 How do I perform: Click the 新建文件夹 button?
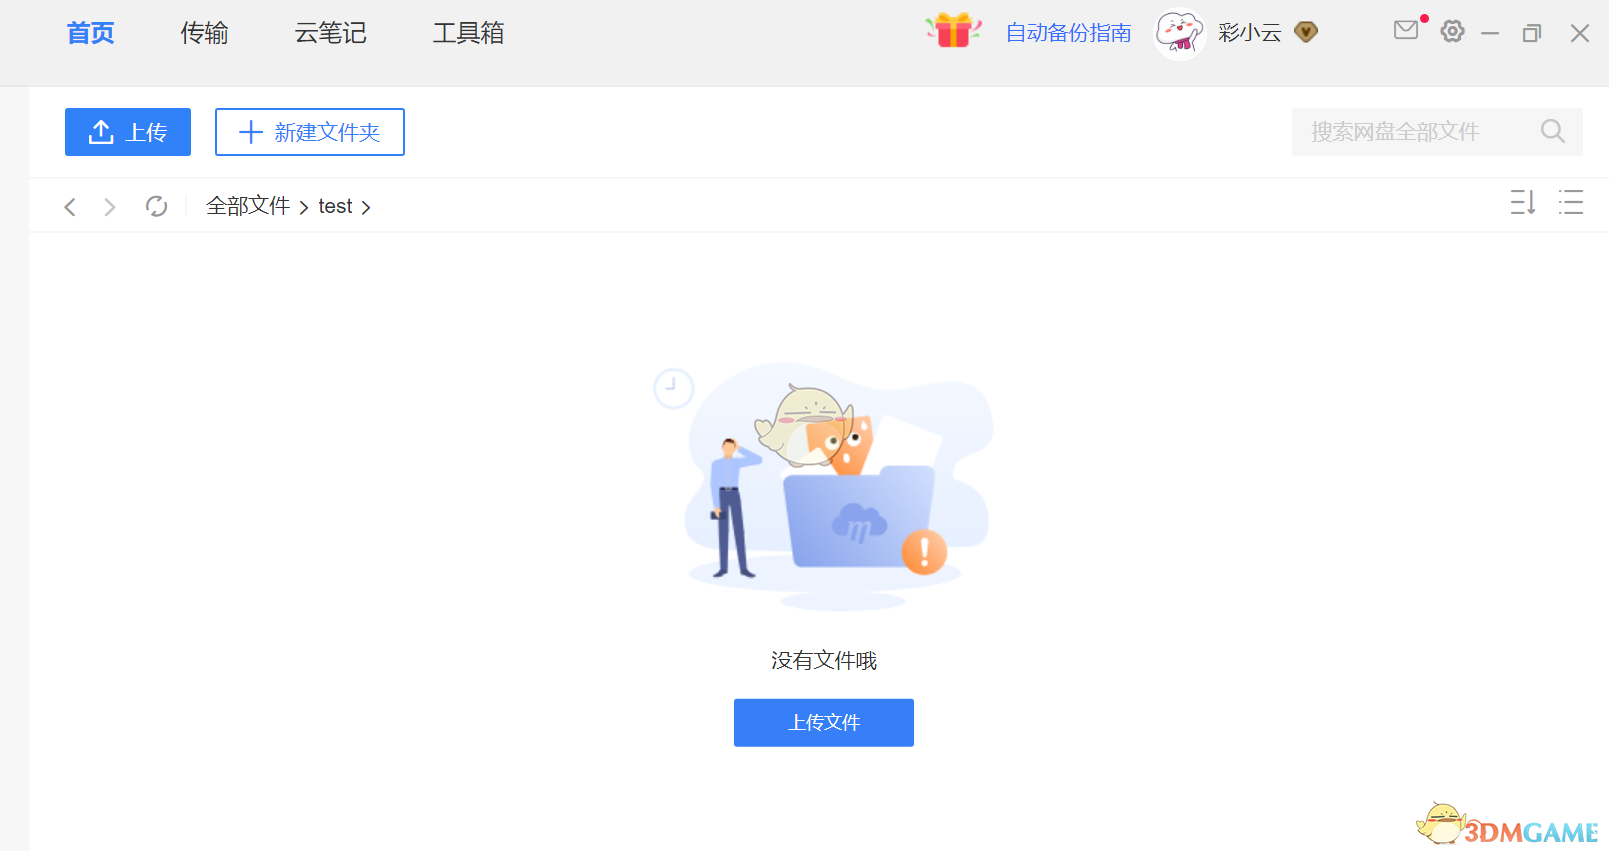[310, 132]
